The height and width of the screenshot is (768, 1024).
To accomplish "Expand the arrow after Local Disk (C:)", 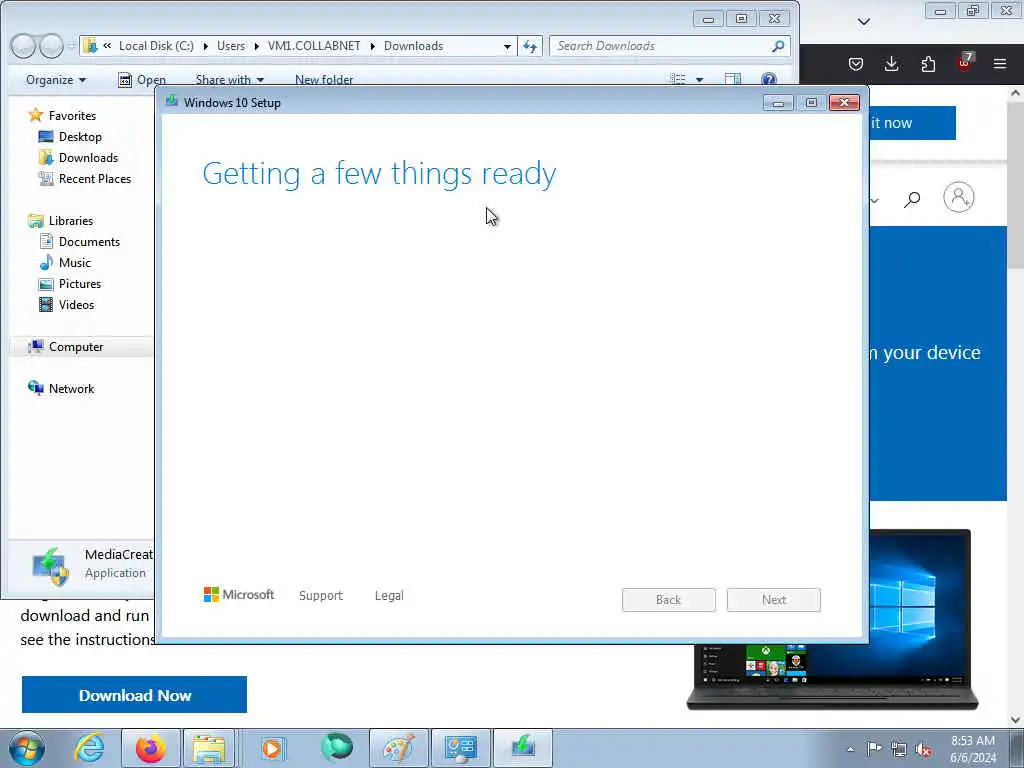I will pos(205,46).
